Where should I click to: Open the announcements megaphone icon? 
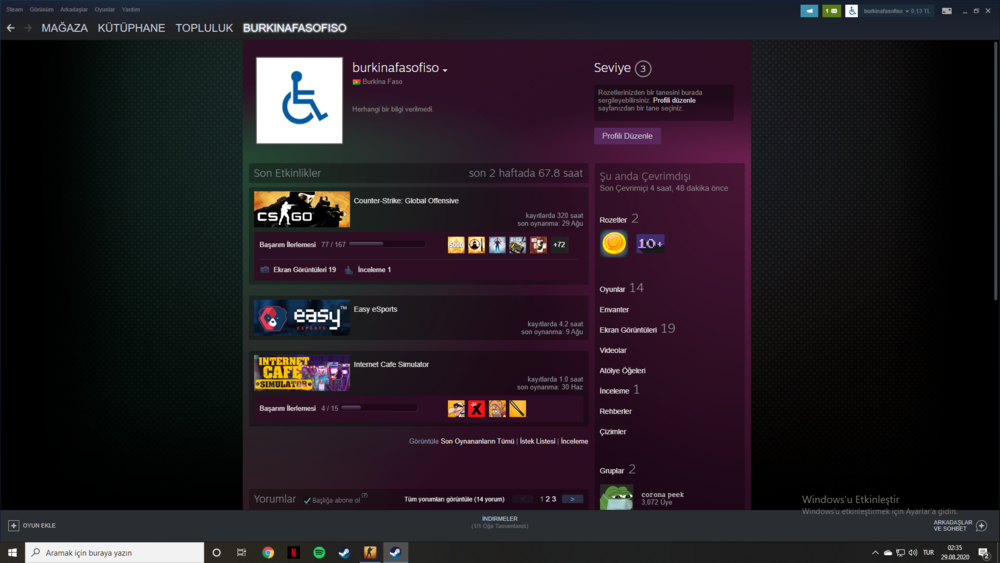tap(809, 11)
